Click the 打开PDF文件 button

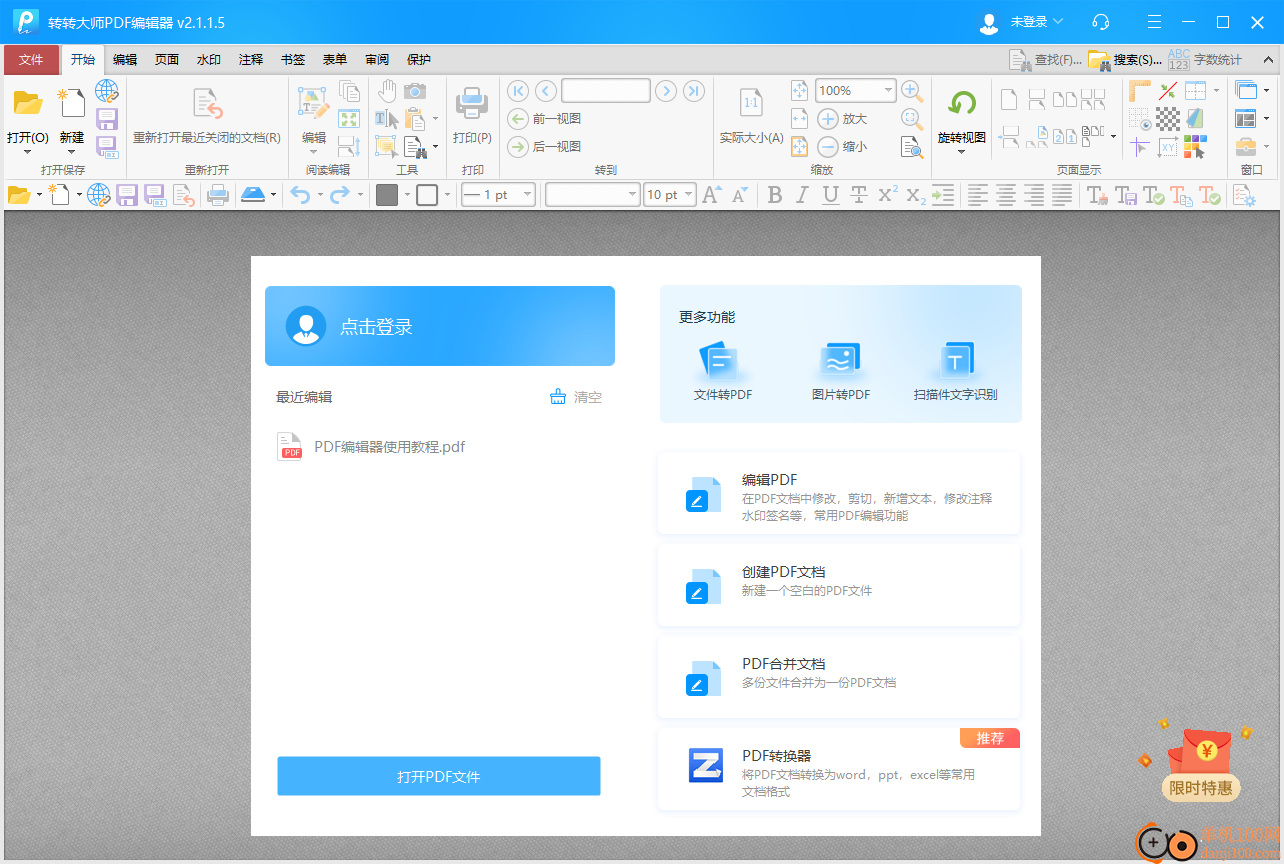439,776
